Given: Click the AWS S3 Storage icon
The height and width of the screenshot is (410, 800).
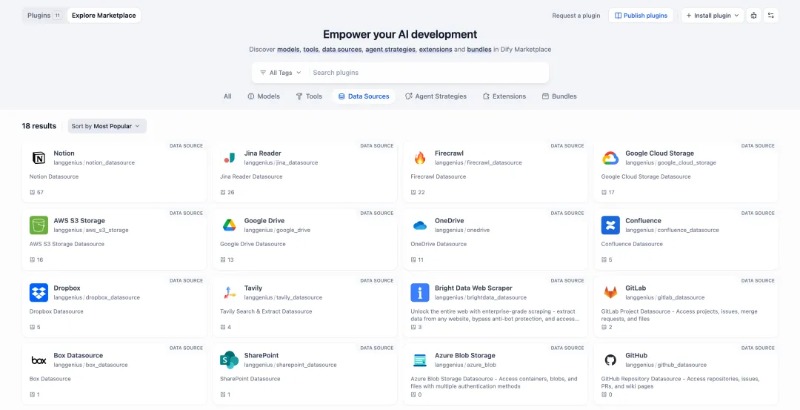Looking at the screenshot, I should pyautogui.click(x=39, y=225).
